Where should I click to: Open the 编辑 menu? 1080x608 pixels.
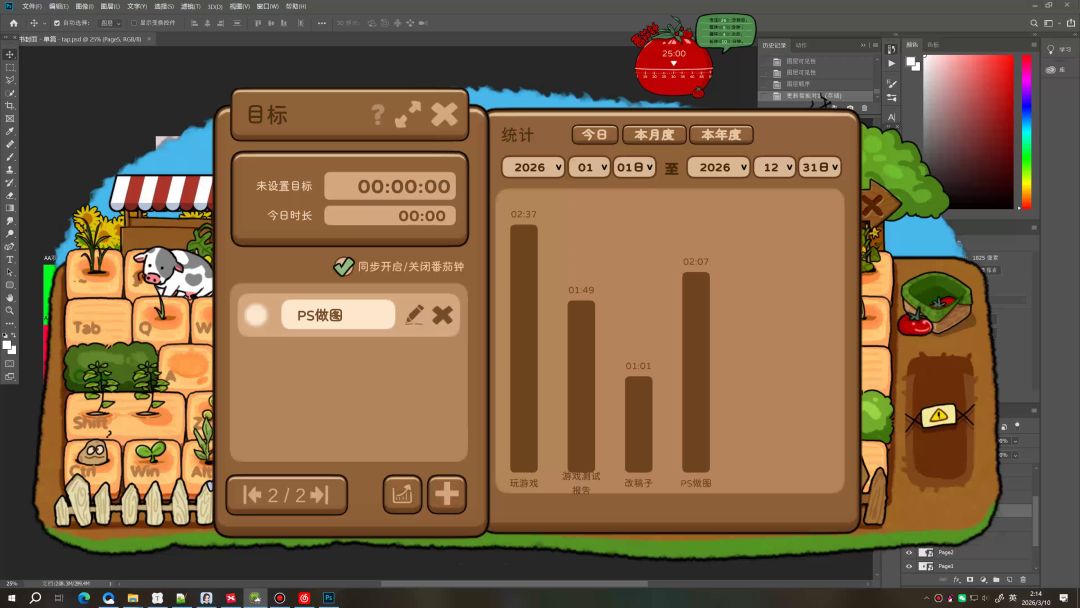click(59, 6)
